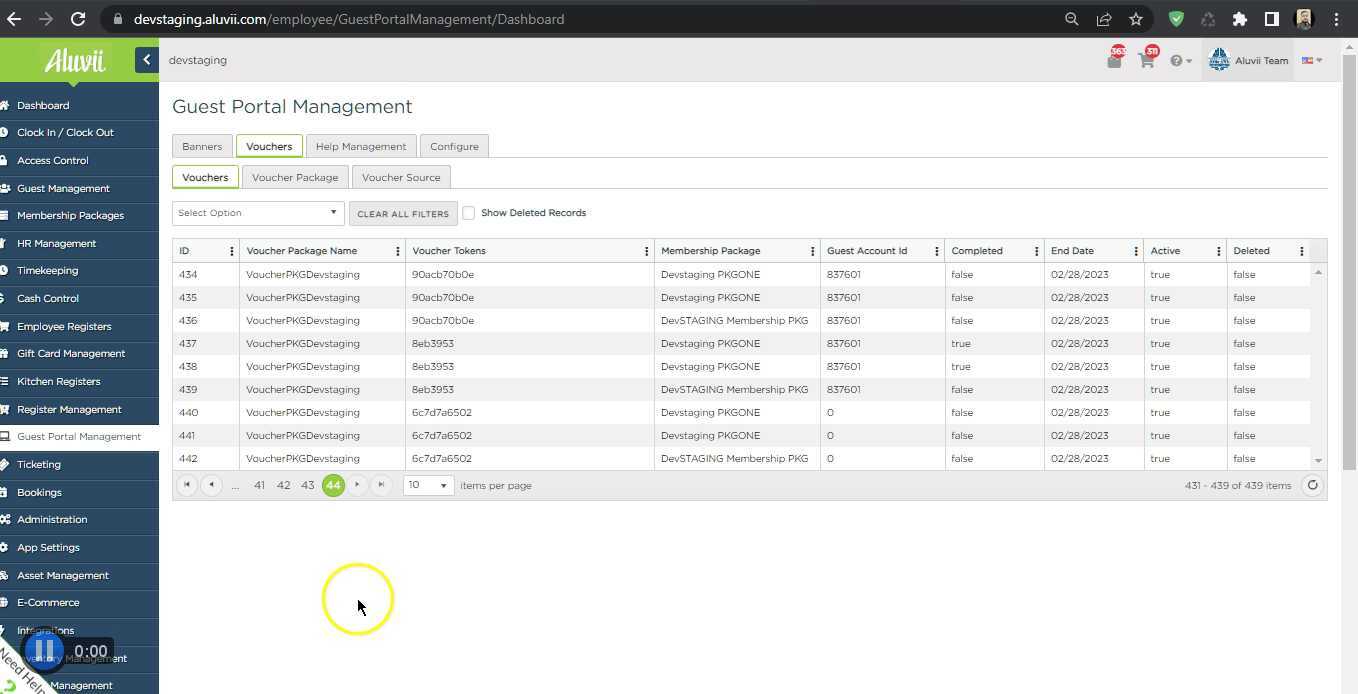Go to the previous page arrow
This screenshot has width=1358, height=694.
pyautogui.click(x=211, y=485)
